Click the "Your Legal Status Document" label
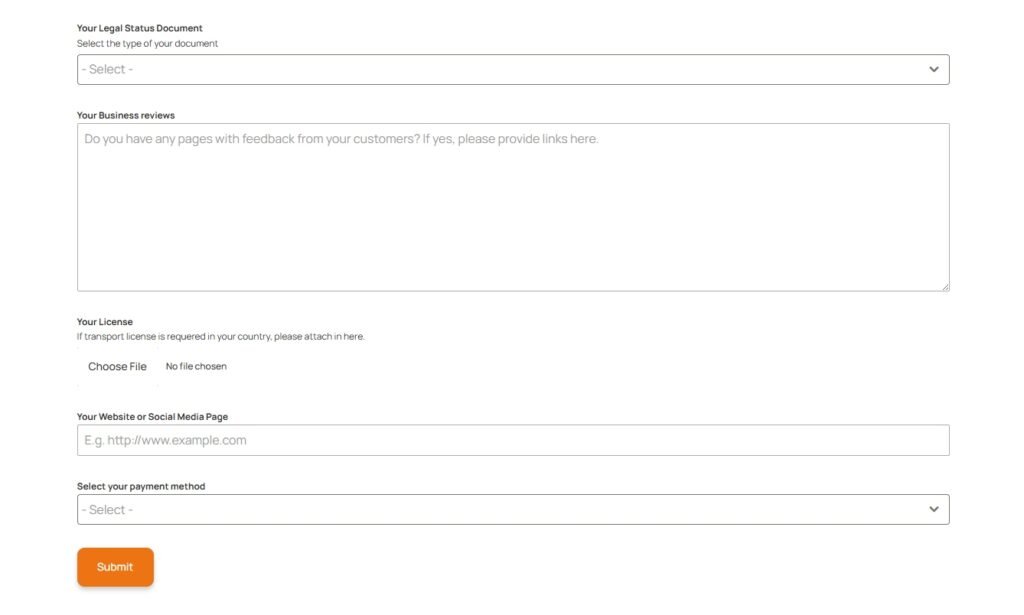Image resolution: width=1024 pixels, height=615 pixels. [x=139, y=28]
